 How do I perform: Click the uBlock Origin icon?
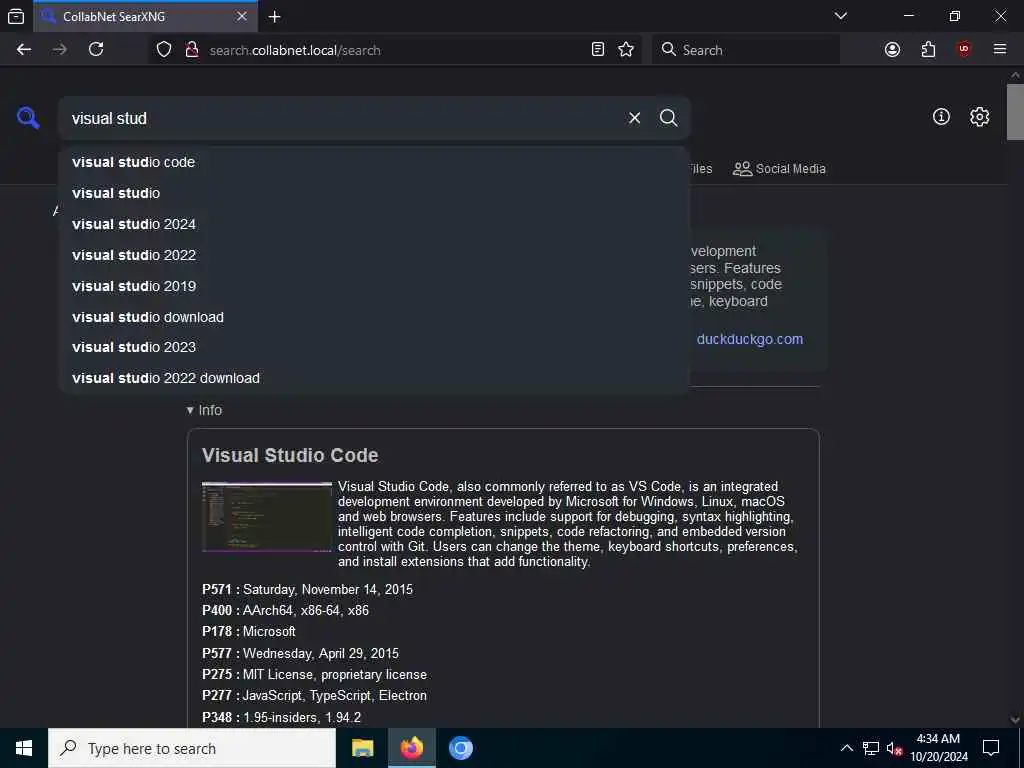964,50
